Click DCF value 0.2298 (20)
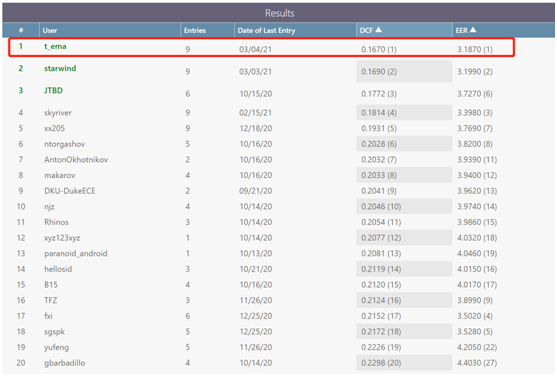 click(381, 363)
